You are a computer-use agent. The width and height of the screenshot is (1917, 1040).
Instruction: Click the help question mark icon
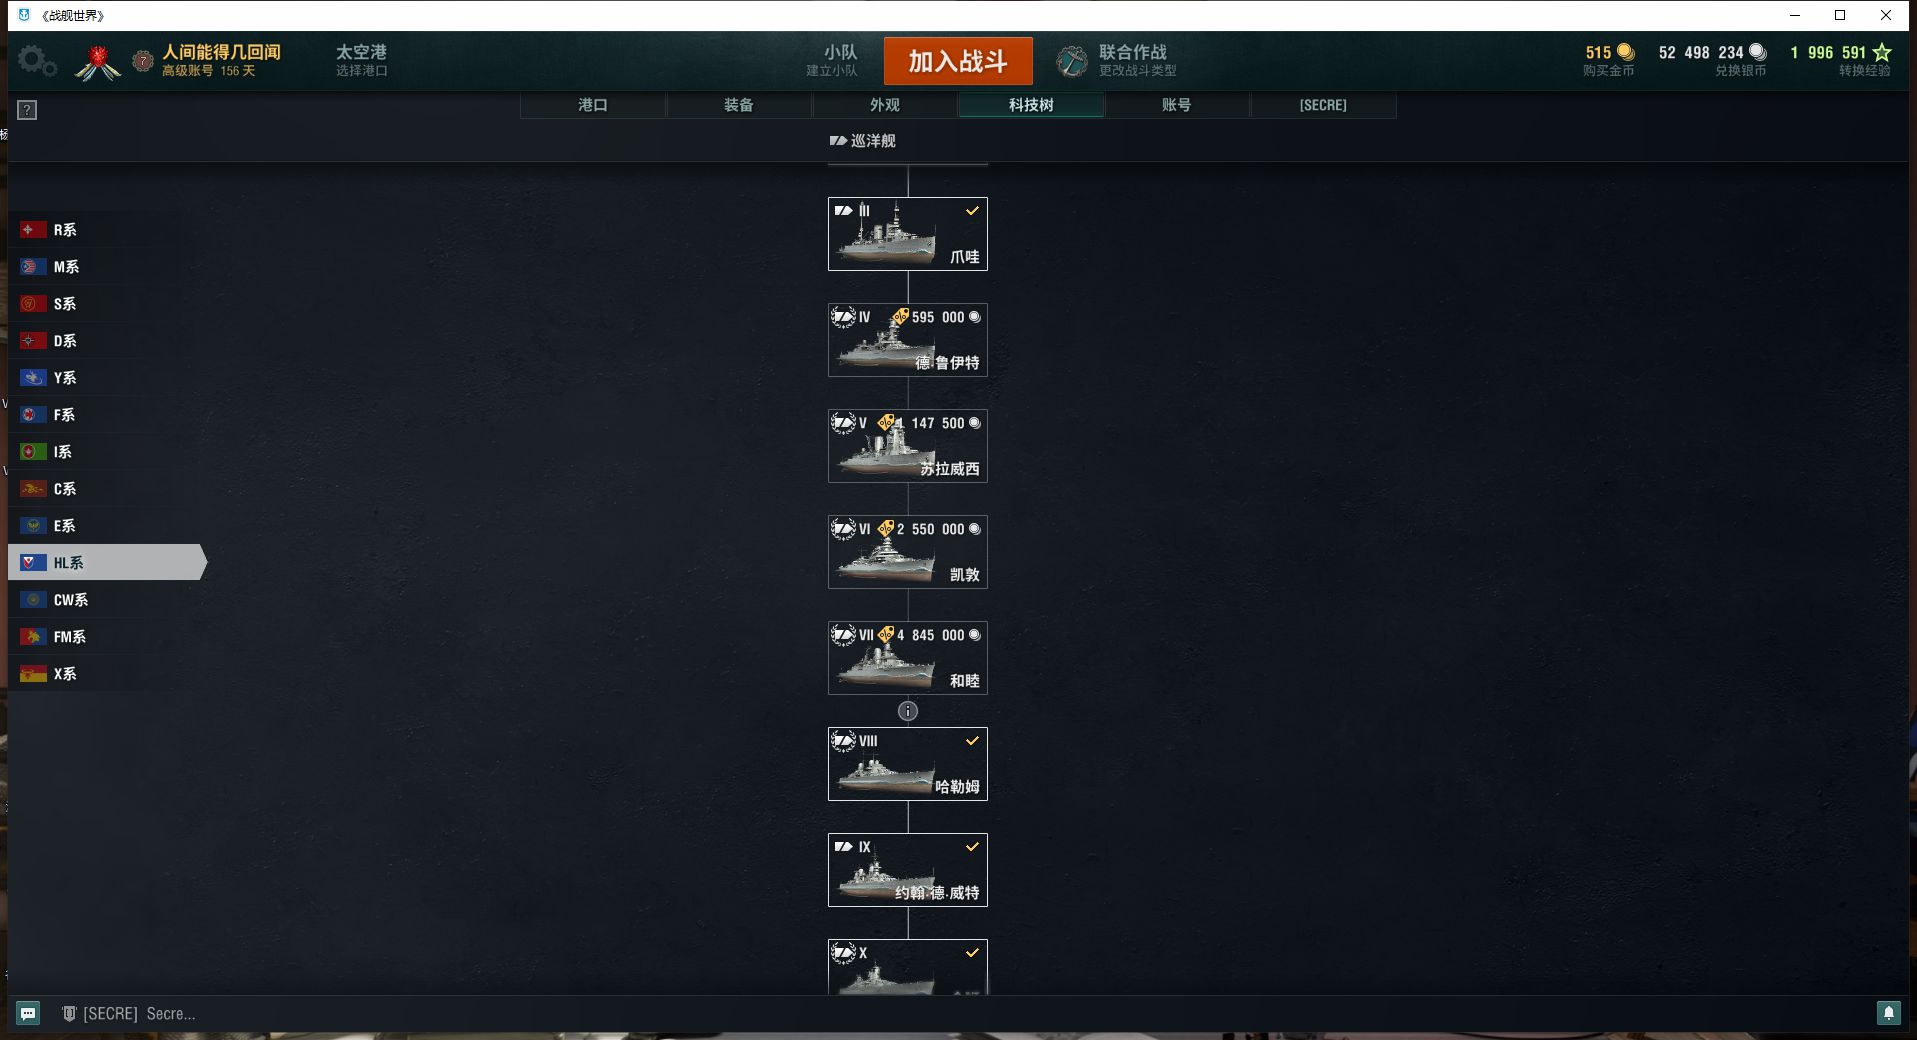tap(28, 110)
